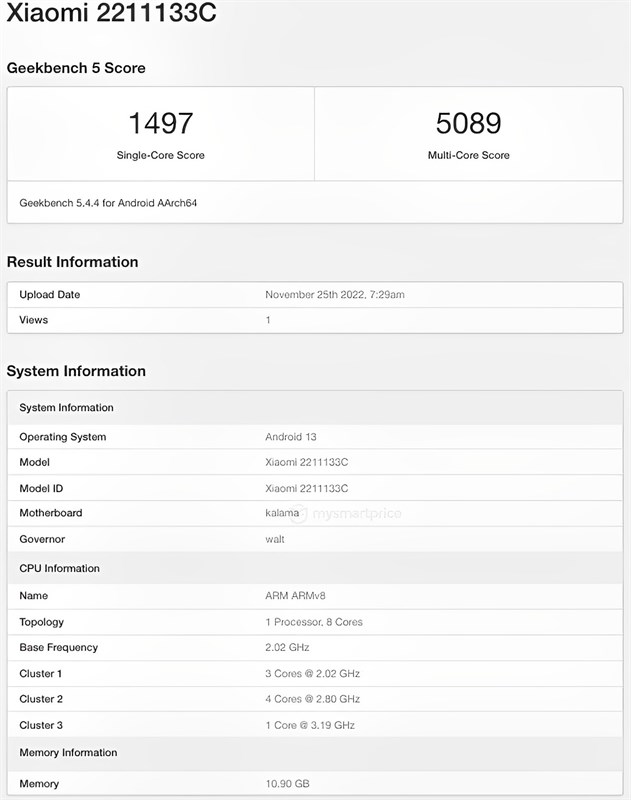
Task: Click the 'Memory Information' table header row
Action: tap(315, 753)
